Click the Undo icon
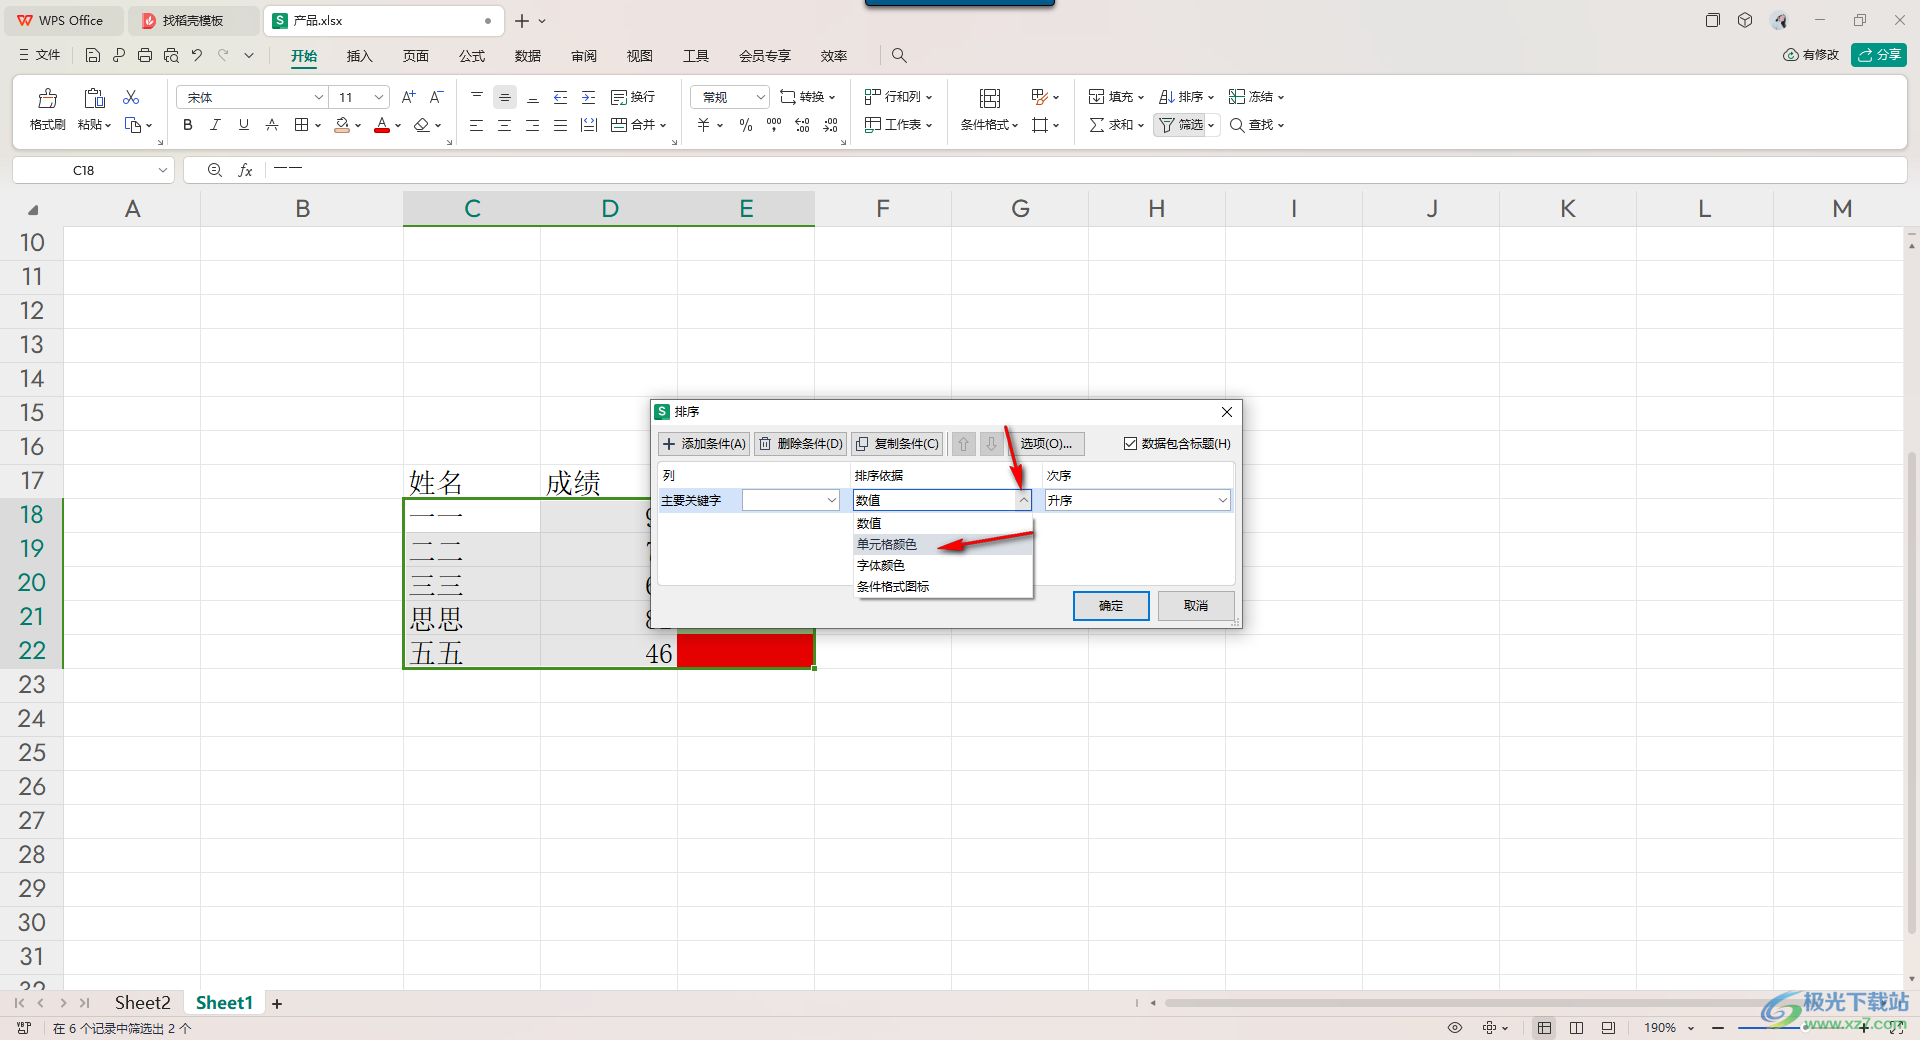This screenshot has height=1040, width=1920. point(197,55)
